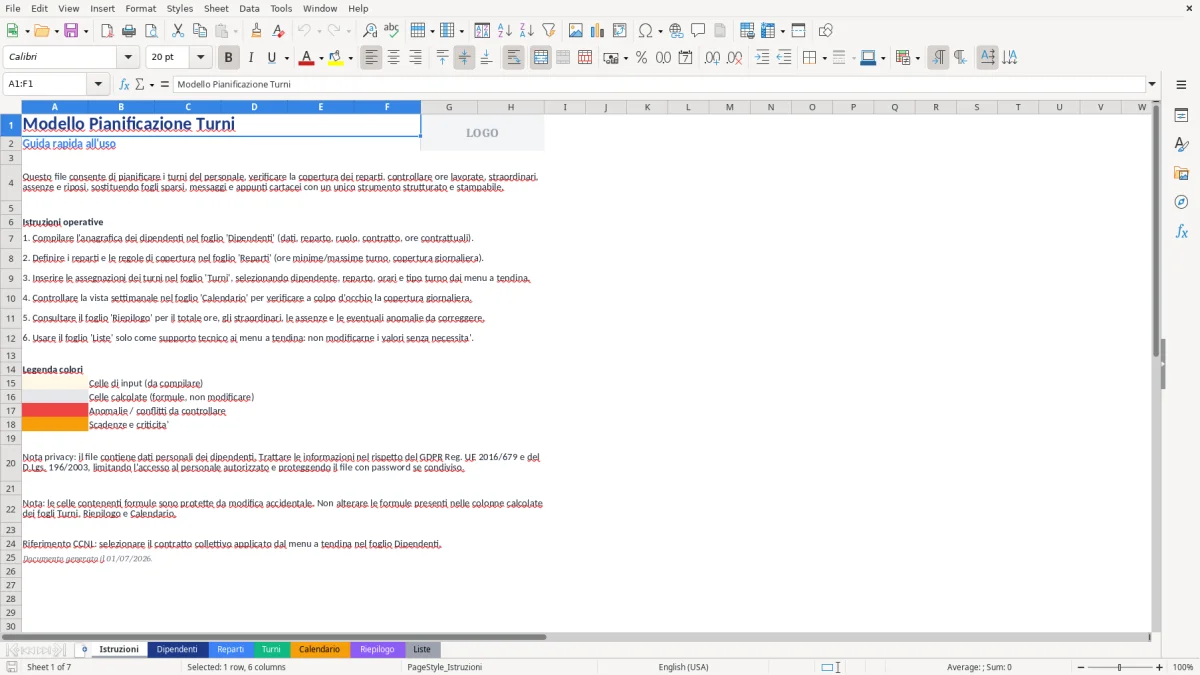Switch to the Turni sheet tab

pos(271,649)
